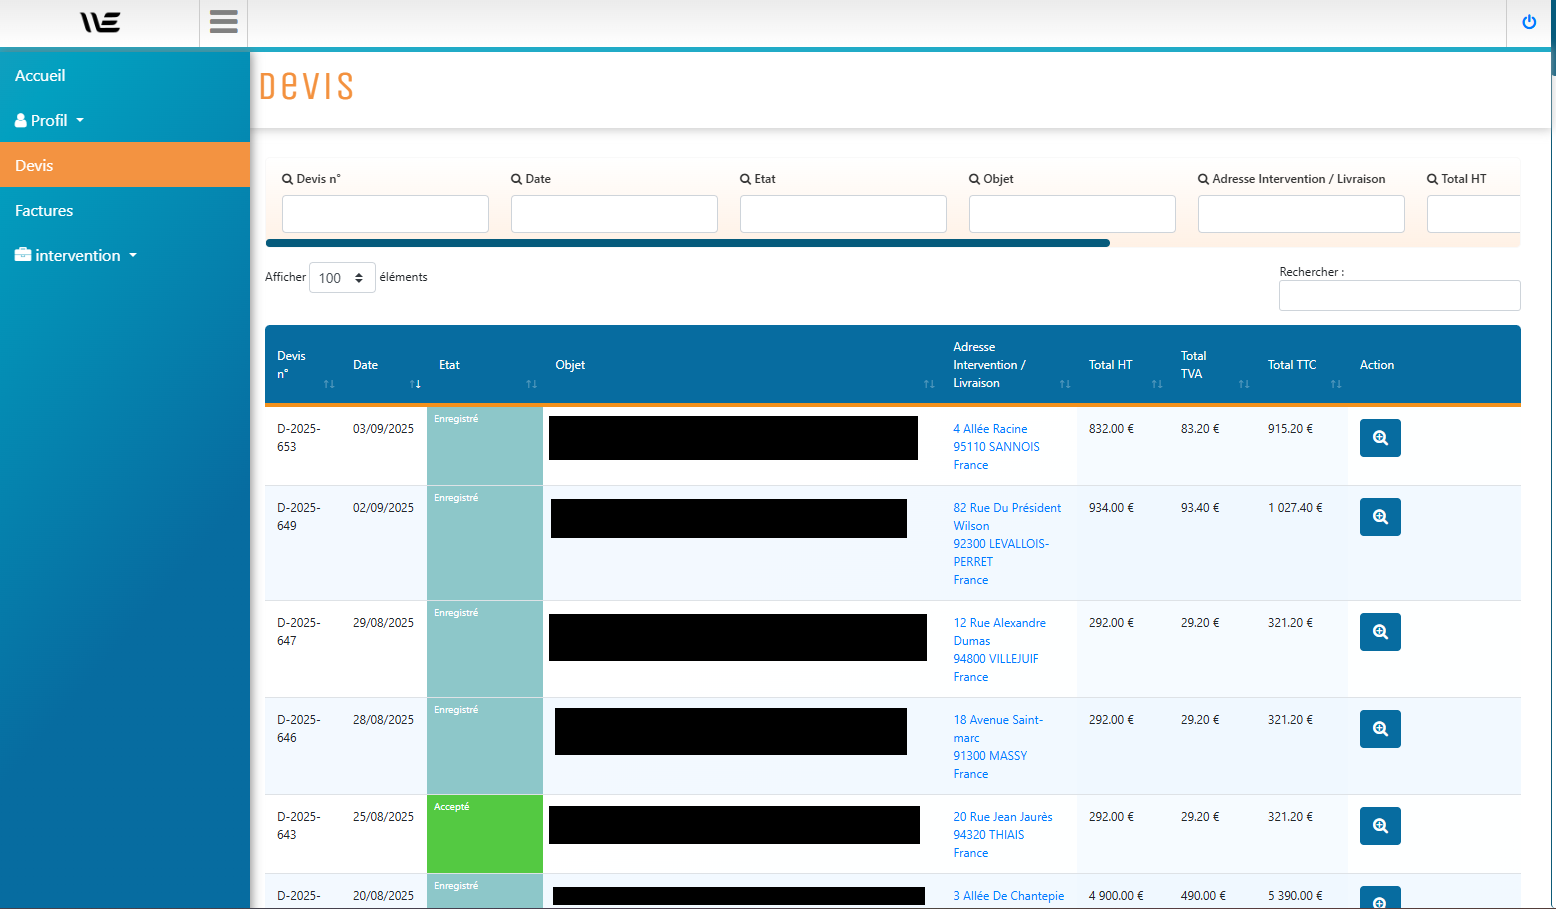
Task: Open the Afficher elements count selector
Action: (x=342, y=278)
